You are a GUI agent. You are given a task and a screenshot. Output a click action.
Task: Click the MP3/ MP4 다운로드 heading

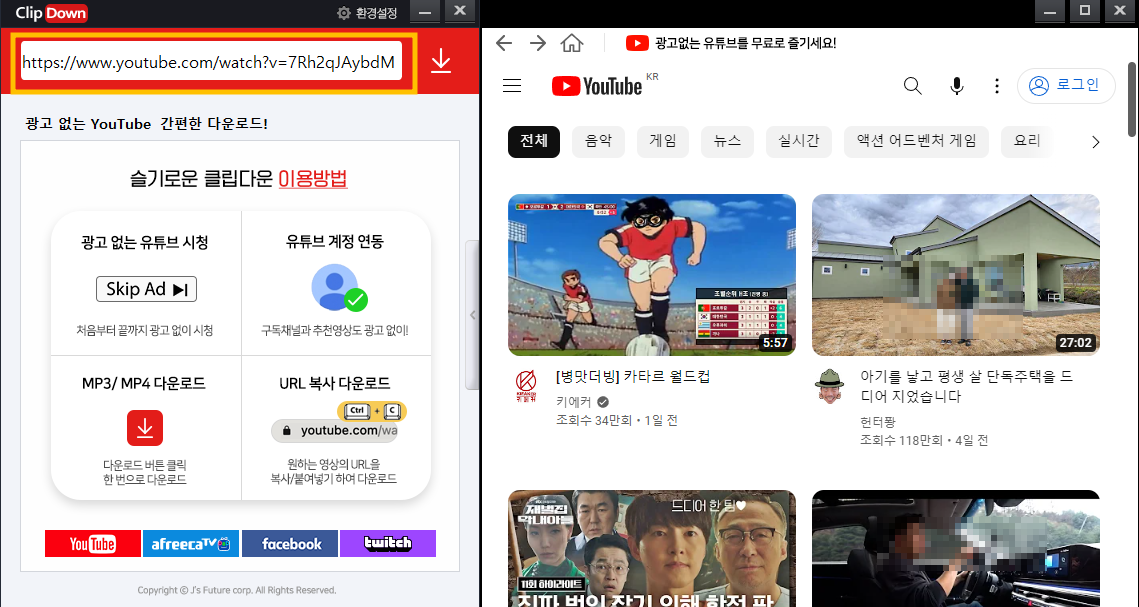coord(144,383)
